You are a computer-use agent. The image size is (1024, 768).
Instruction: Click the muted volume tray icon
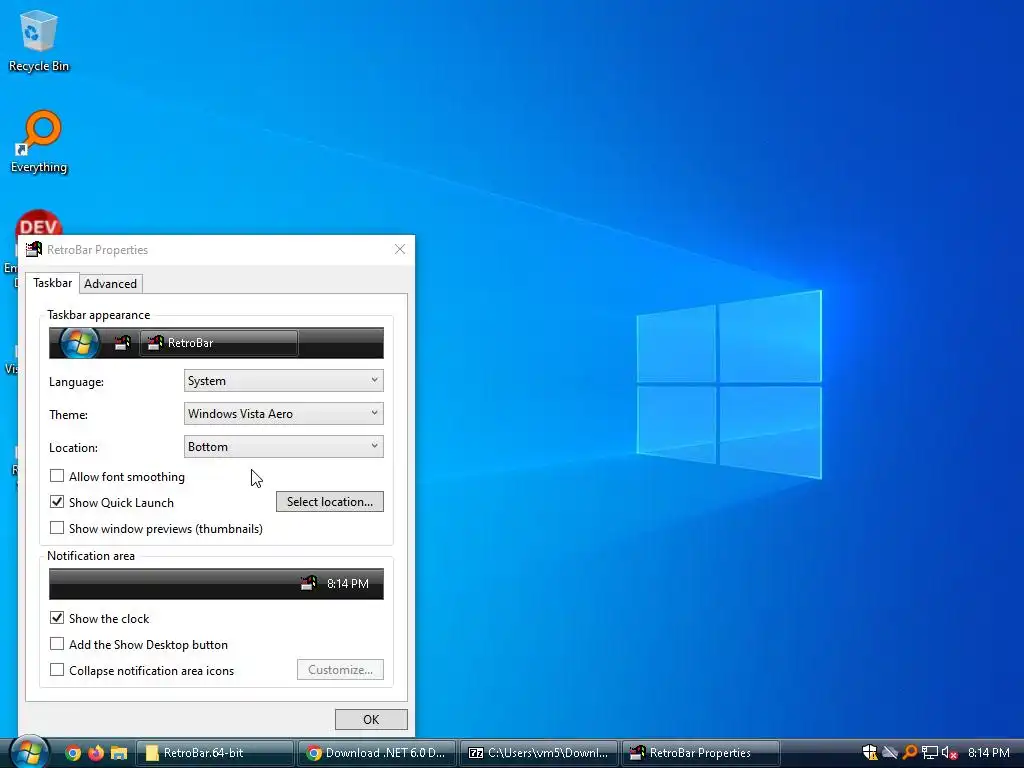[949, 753]
